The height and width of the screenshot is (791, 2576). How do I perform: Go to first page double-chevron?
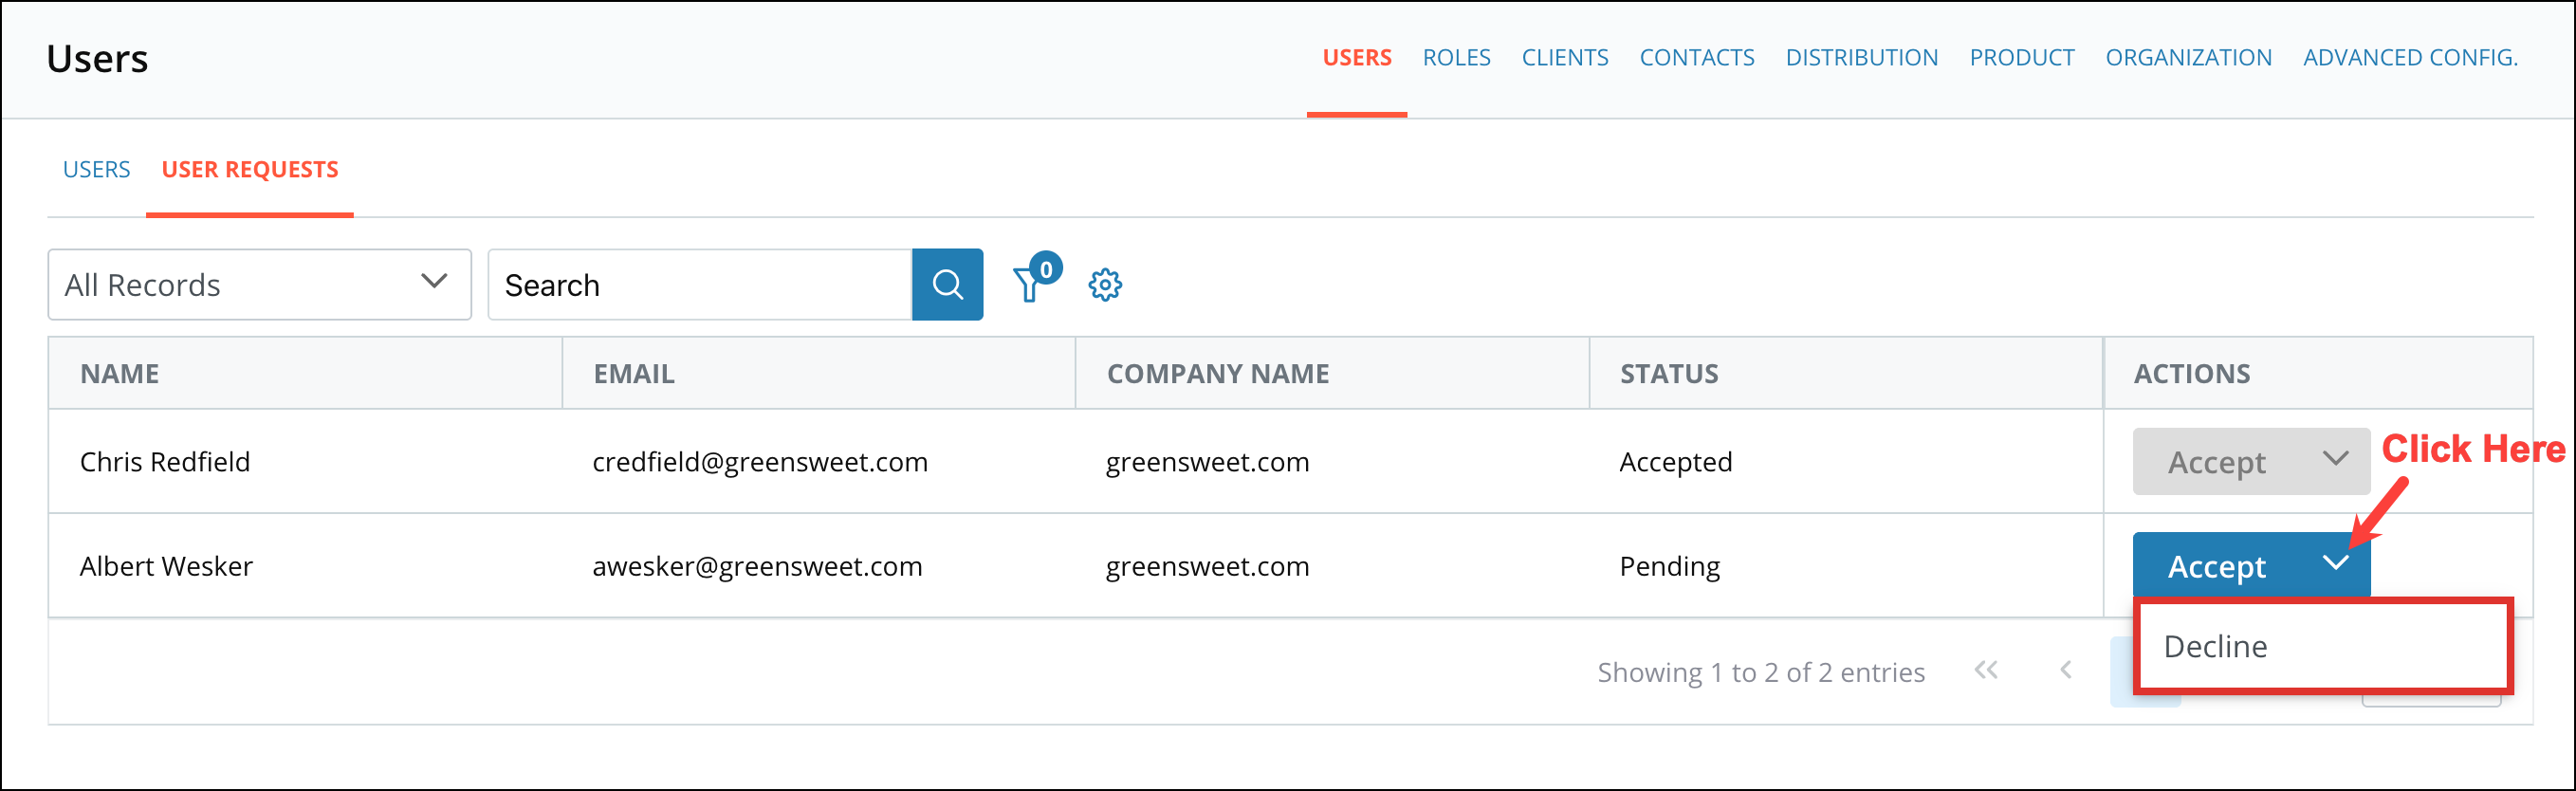[x=1986, y=670]
